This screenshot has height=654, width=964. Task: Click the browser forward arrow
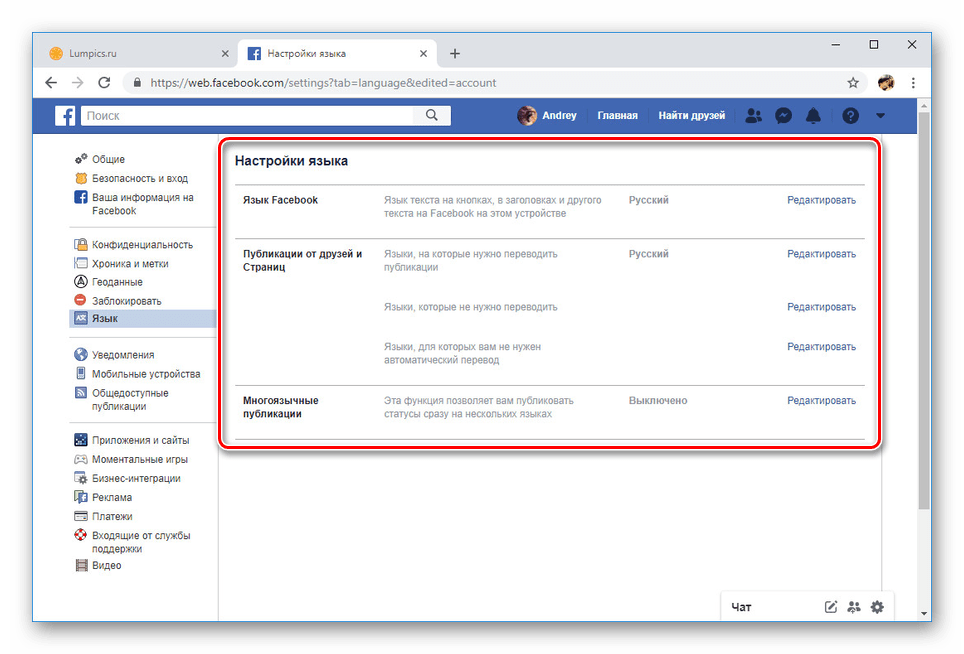(77, 82)
